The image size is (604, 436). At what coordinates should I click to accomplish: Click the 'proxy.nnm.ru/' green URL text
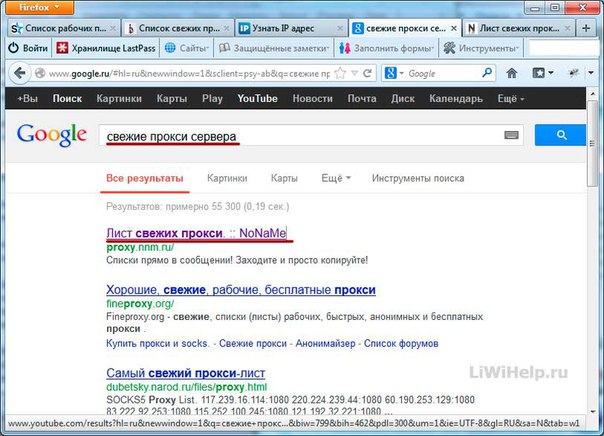coord(140,247)
